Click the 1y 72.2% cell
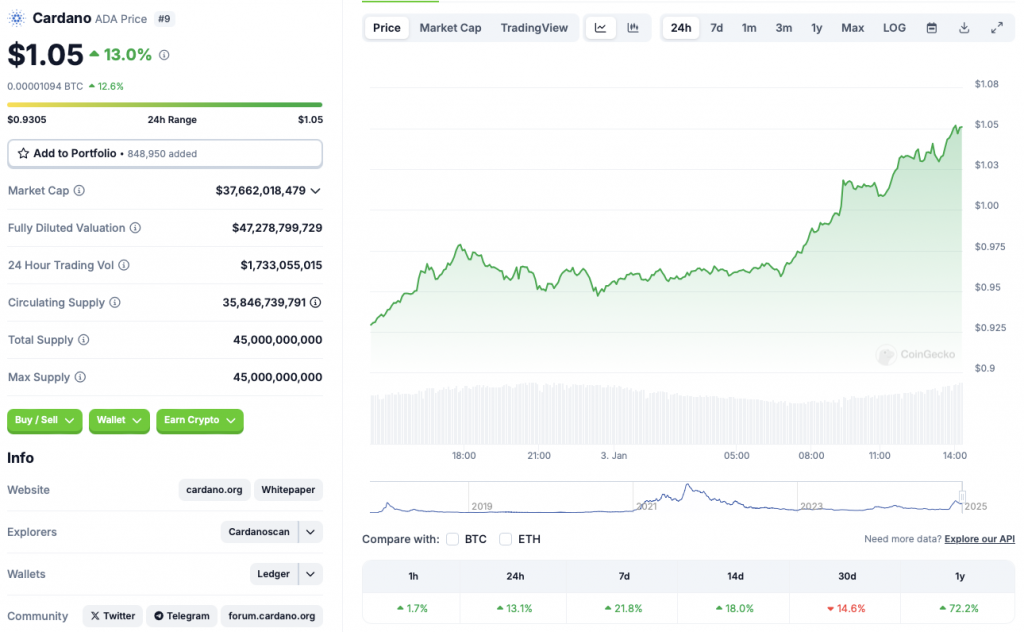Screen dimensions: 1024x632 point(958,608)
